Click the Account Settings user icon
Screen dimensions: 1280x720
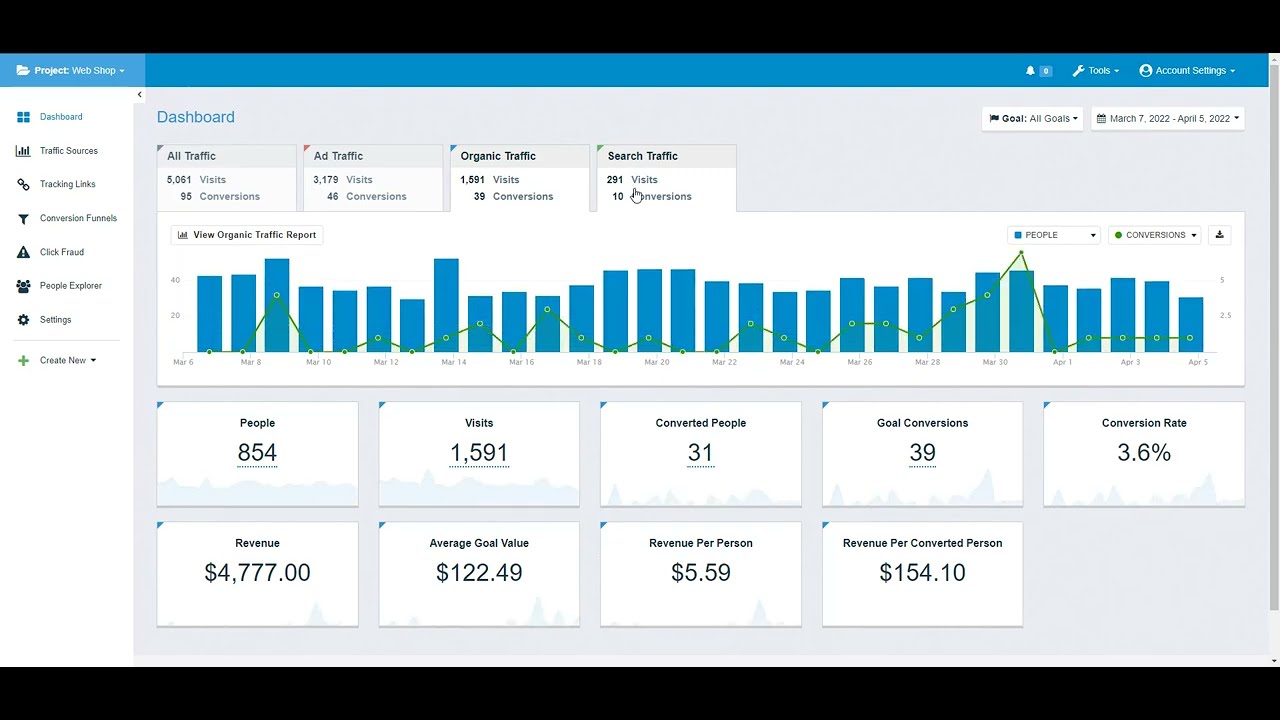coord(1145,71)
